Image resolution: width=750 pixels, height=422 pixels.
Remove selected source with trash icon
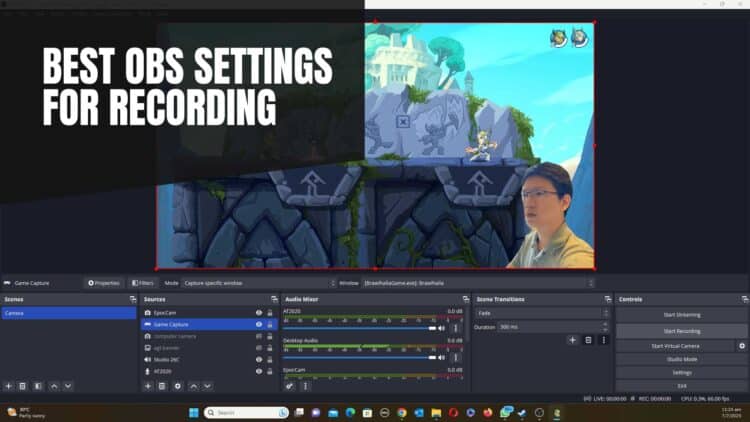[162, 386]
